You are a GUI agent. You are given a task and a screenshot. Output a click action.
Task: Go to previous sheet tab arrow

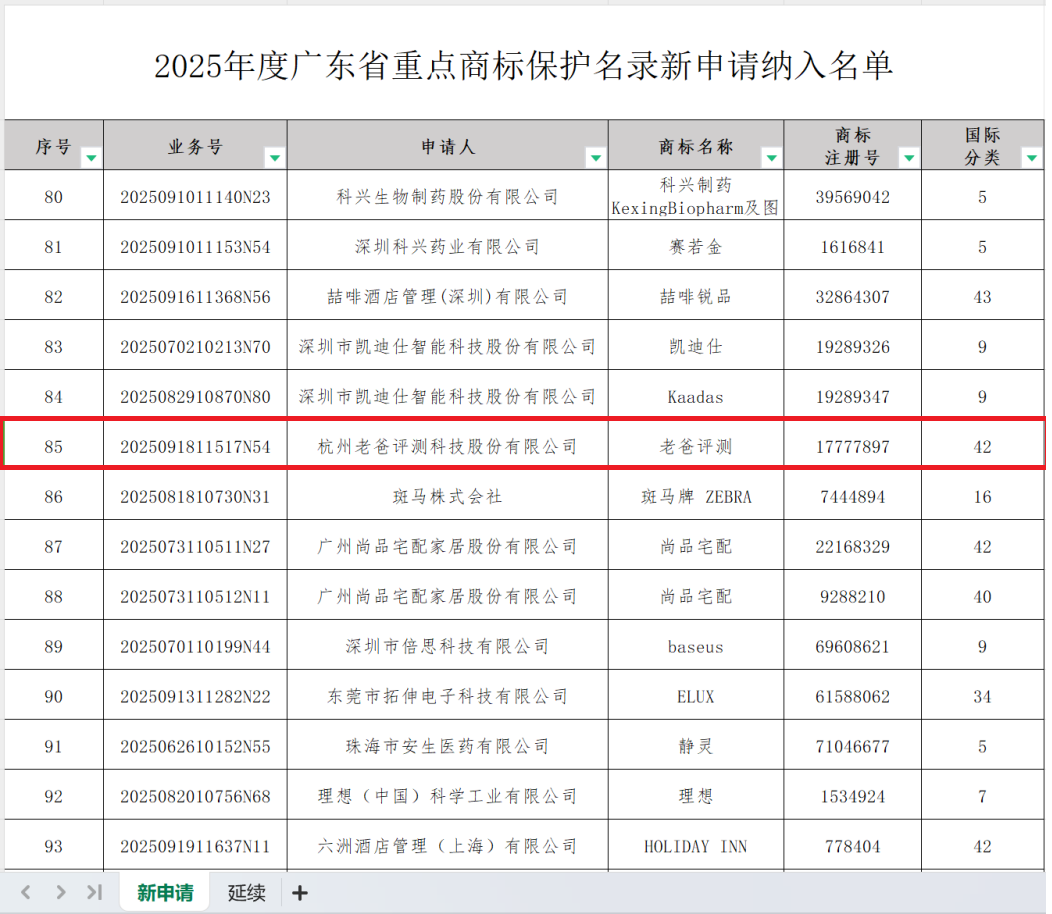click(26, 893)
